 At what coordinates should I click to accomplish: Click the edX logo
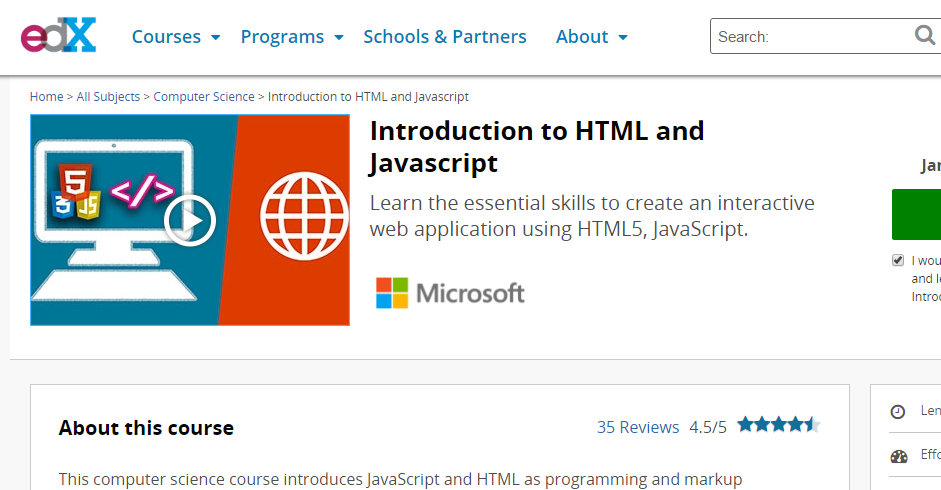[x=58, y=36]
